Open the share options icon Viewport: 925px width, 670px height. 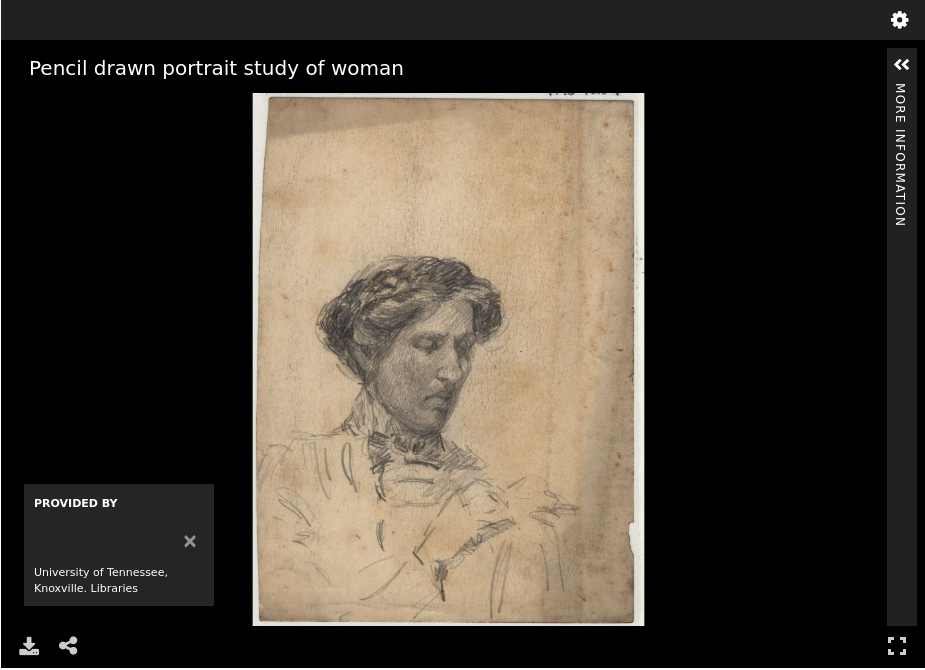coord(68,646)
